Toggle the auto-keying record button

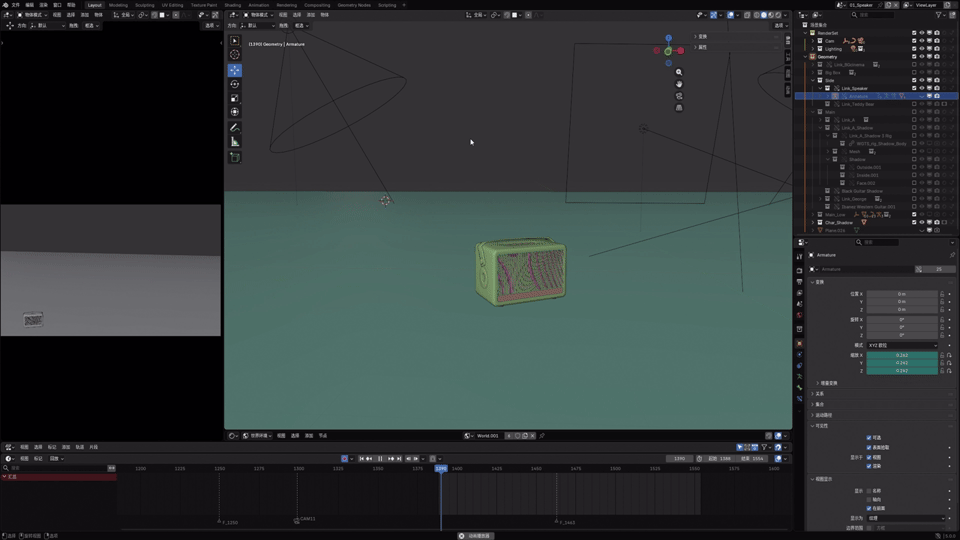344,459
